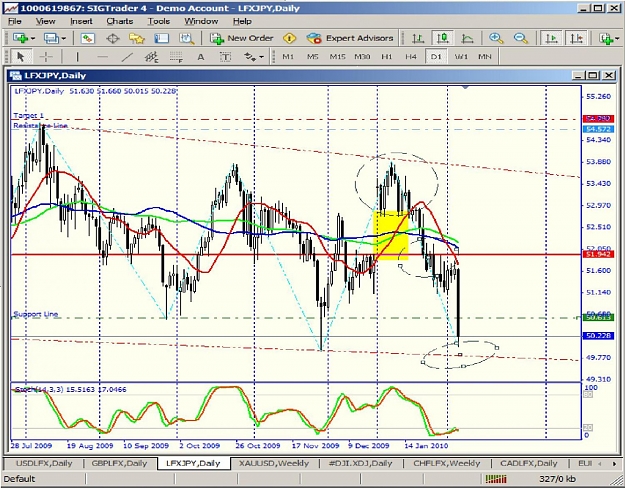Switch timeframe to M5
The image size is (625, 489).
(312, 57)
